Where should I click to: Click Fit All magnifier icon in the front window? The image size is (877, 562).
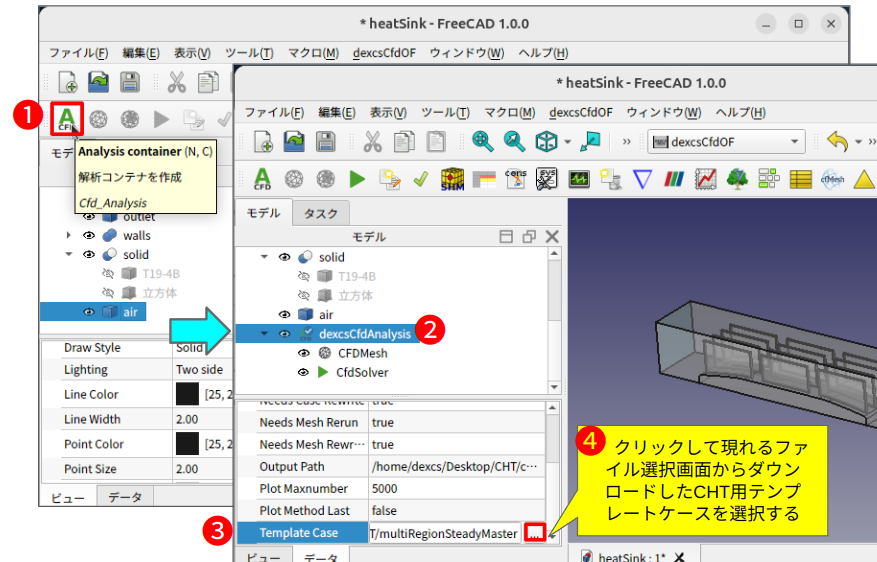pyautogui.click(x=483, y=141)
